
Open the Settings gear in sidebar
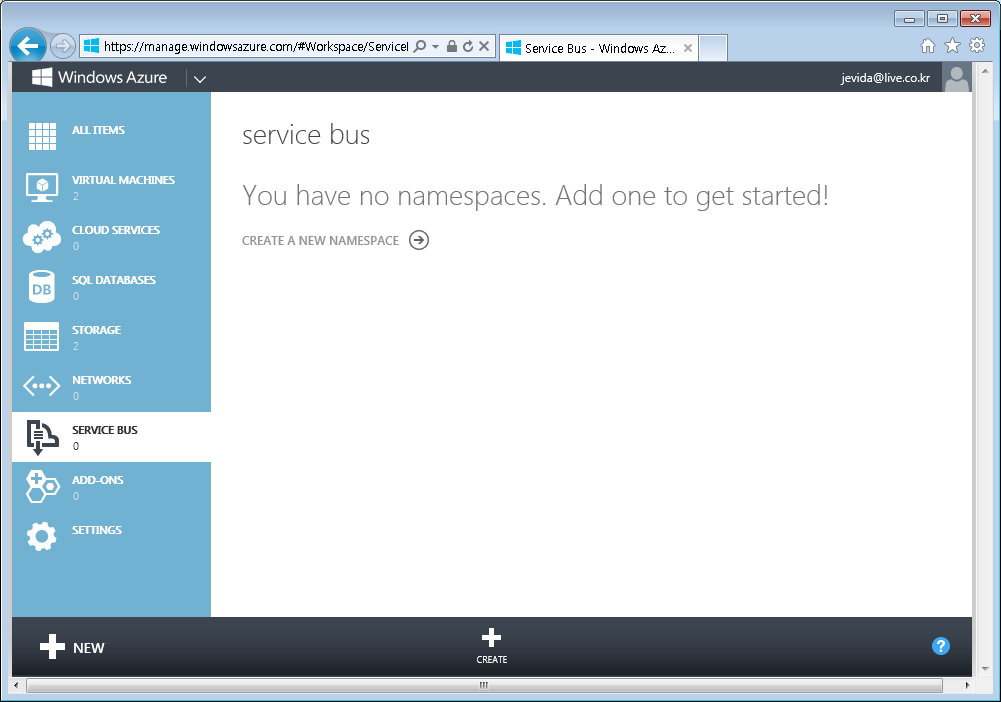tap(42, 536)
